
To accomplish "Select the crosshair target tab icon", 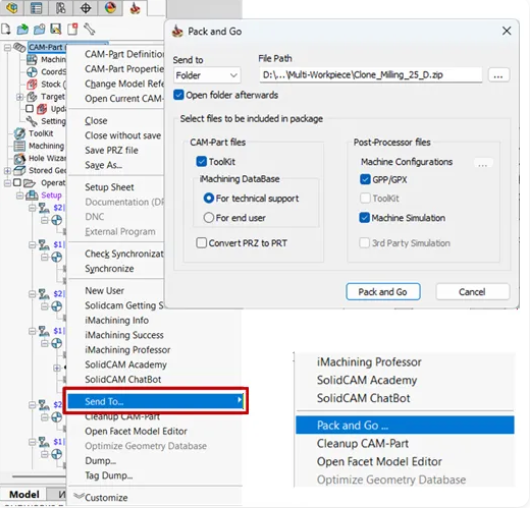I will [x=86, y=8].
